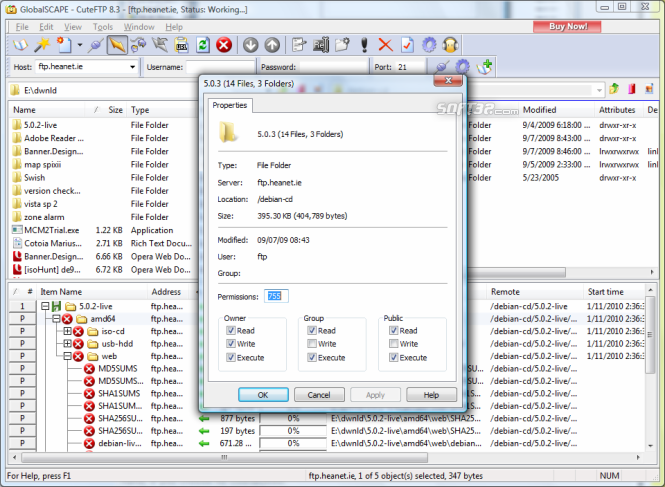Launch the Connection Wizard wand icon
The image size is (665, 487).
pyautogui.click(x=42, y=45)
